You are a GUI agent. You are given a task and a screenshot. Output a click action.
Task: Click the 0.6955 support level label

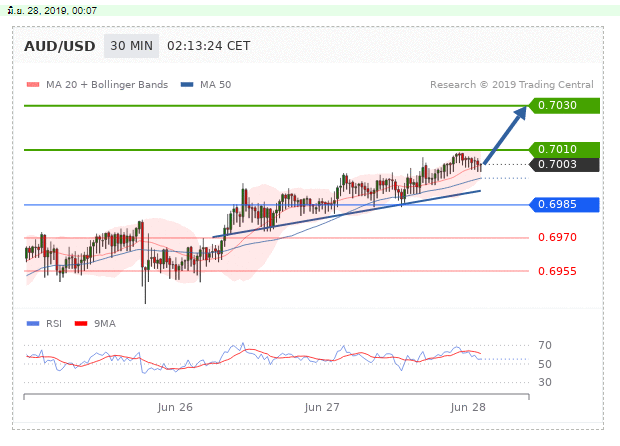point(557,271)
